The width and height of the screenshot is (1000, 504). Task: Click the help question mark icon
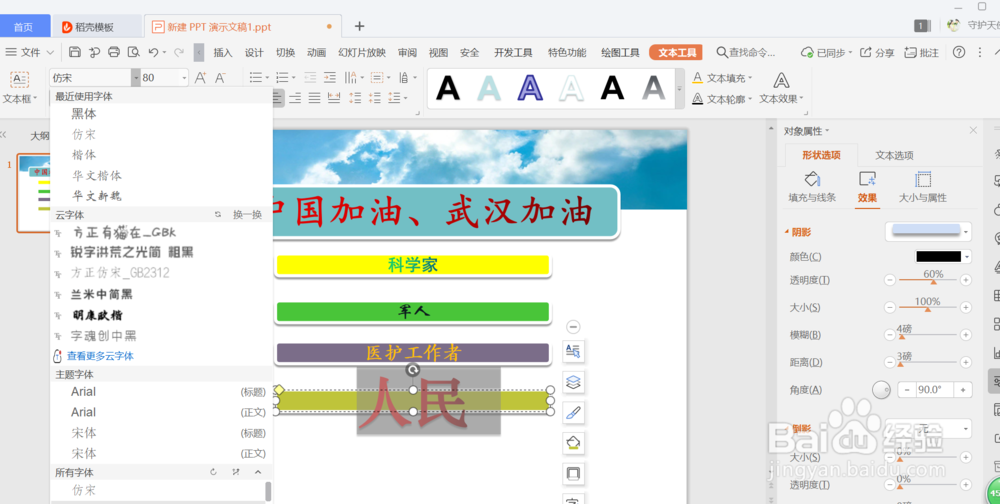coord(959,52)
